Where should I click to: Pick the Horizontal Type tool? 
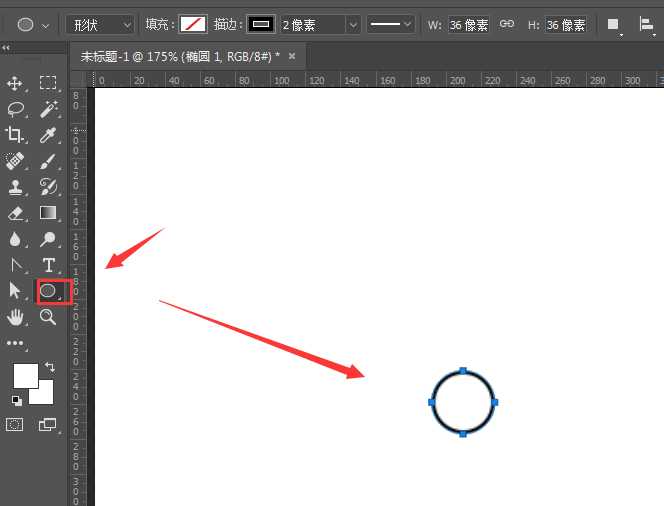pyautogui.click(x=47, y=265)
